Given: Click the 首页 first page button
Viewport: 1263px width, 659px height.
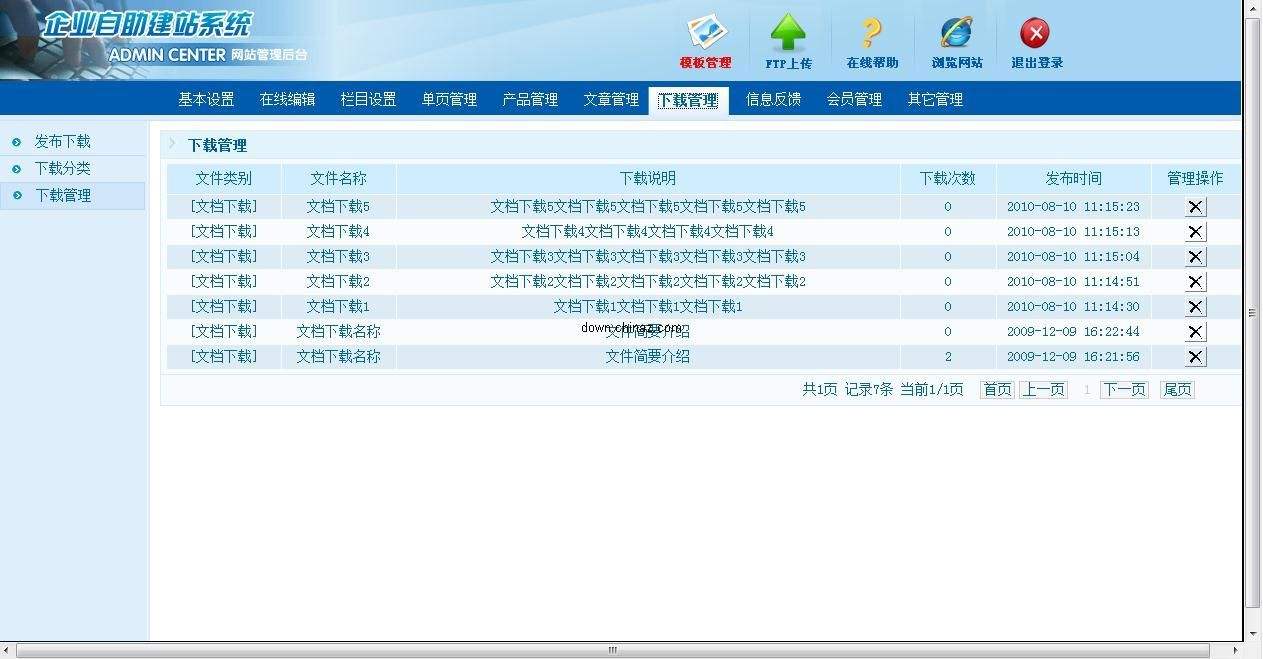Looking at the screenshot, I should [x=997, y=390].
